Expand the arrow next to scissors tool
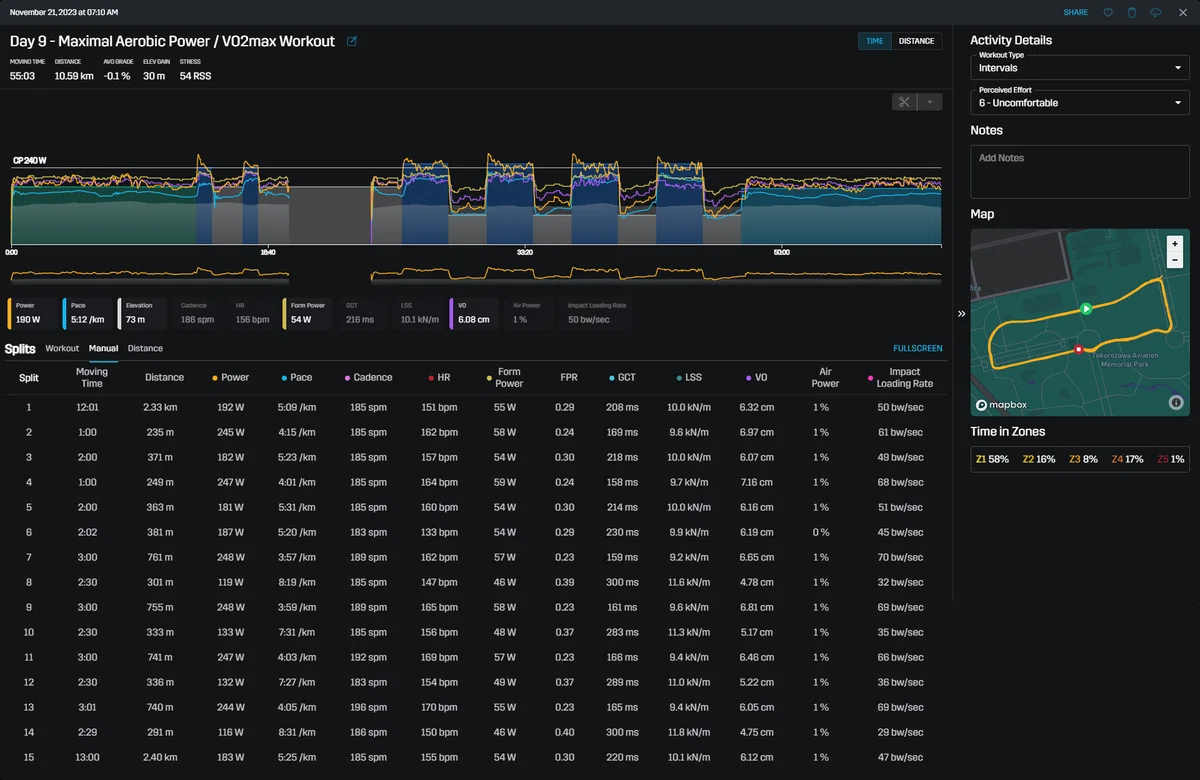 click(930, 102)
